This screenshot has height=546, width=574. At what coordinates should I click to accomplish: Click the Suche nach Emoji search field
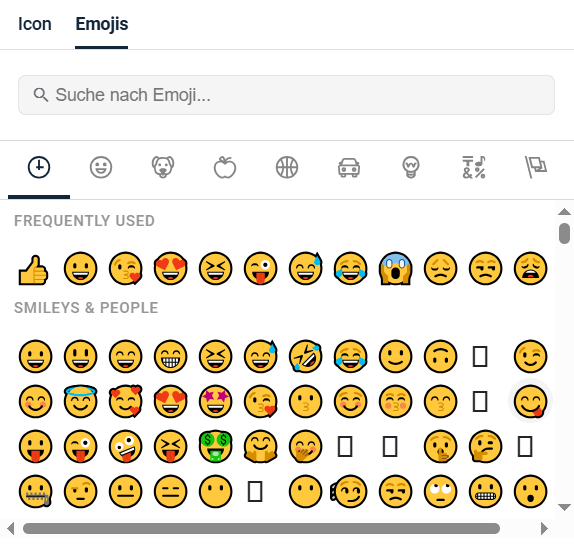tap(286, 95)
